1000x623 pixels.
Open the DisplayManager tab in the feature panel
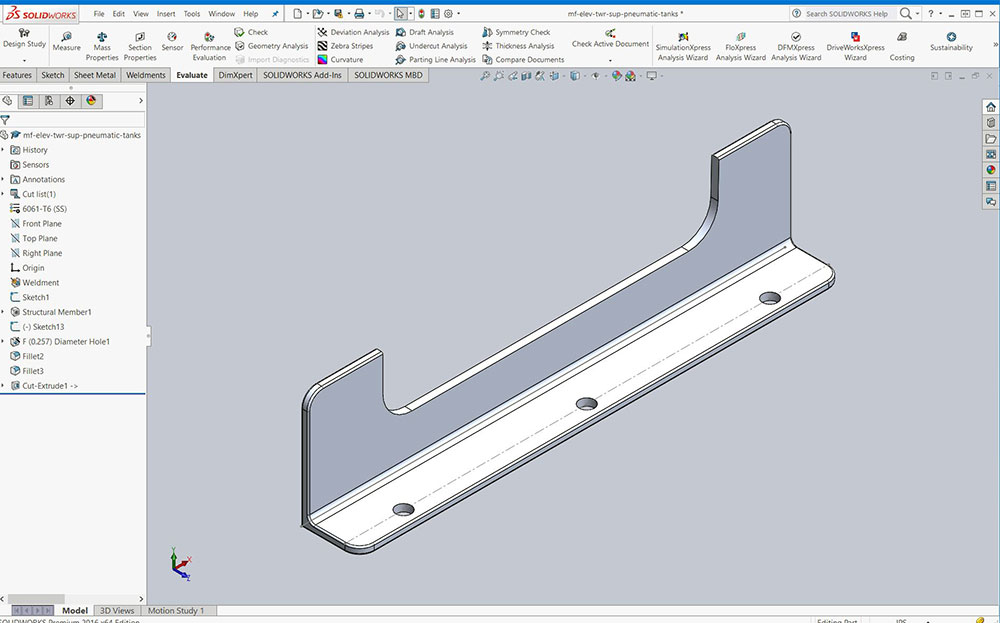click(91, 101)
